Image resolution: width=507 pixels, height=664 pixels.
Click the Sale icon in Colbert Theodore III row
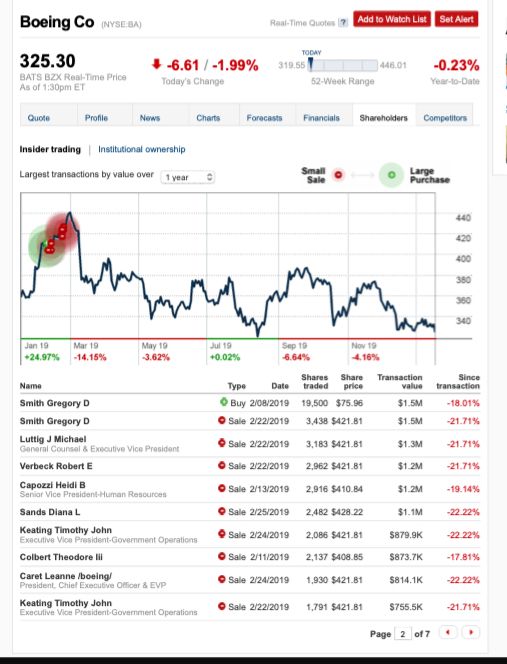pos(221,556)
